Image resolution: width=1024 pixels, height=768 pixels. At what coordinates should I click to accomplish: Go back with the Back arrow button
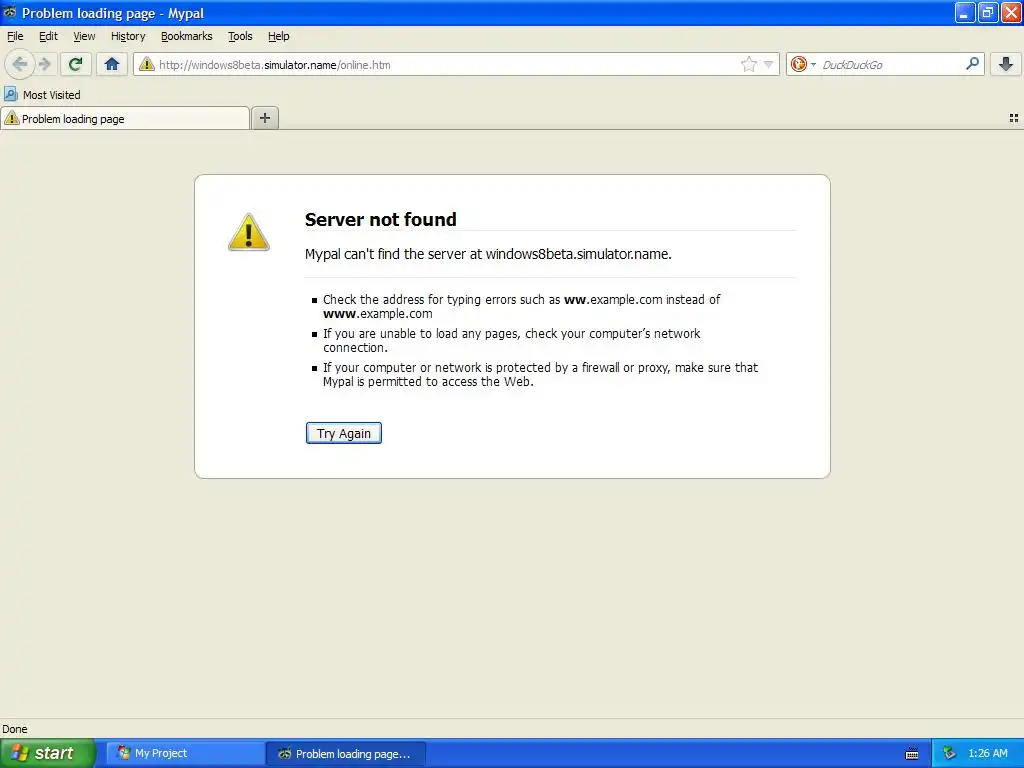pyautogui.click(x=19, y=64)
